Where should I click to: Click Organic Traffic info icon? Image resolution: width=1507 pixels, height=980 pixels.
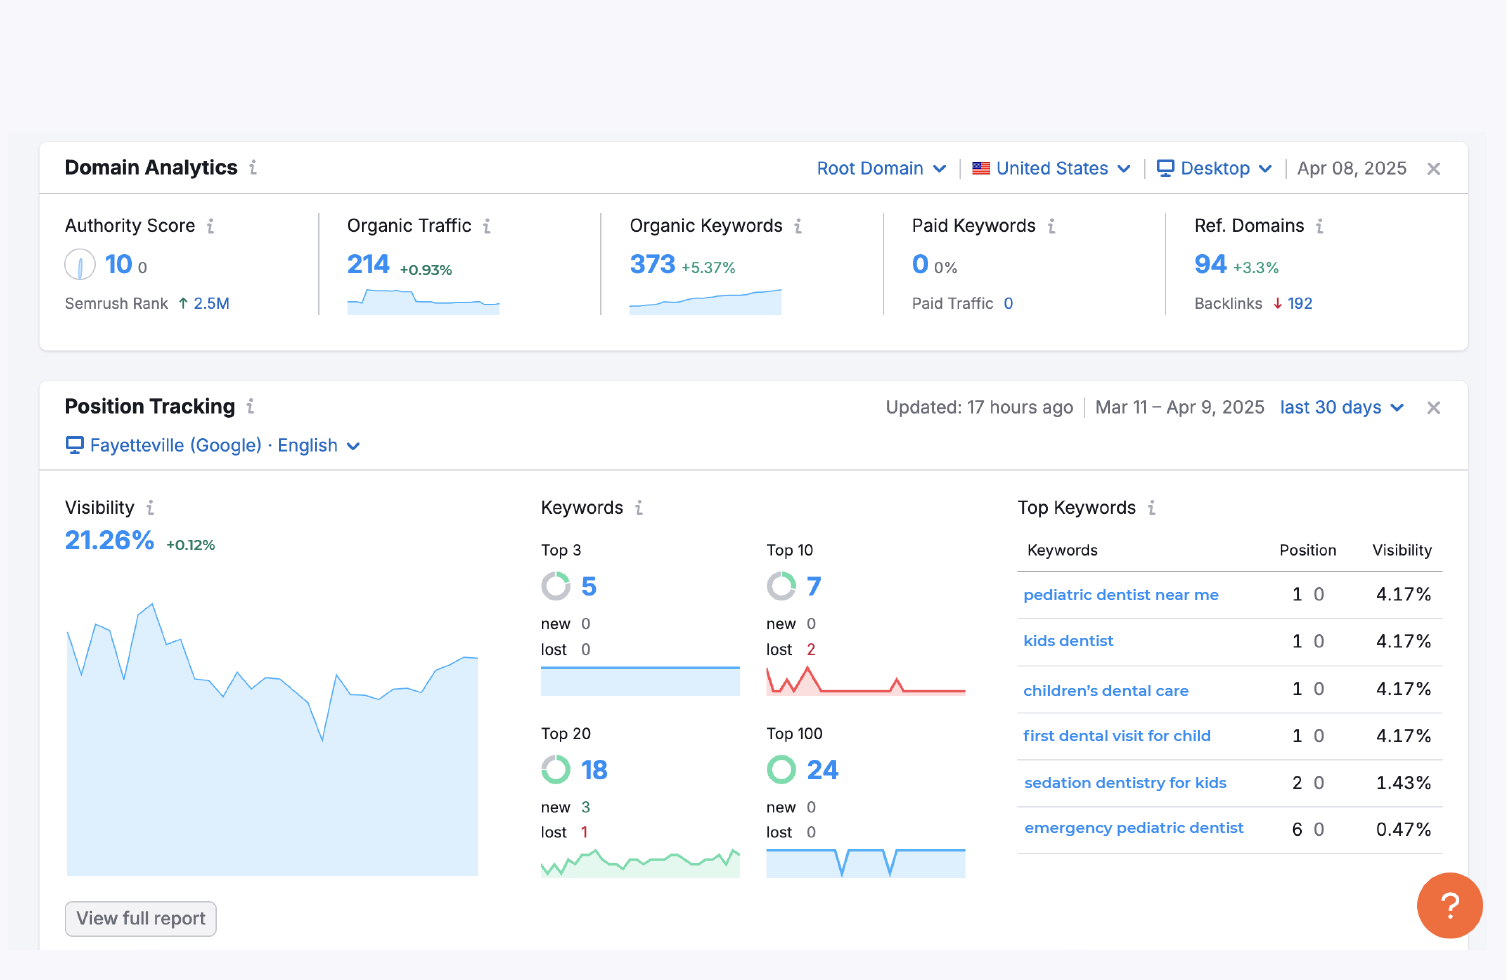(x=486, y=226)
